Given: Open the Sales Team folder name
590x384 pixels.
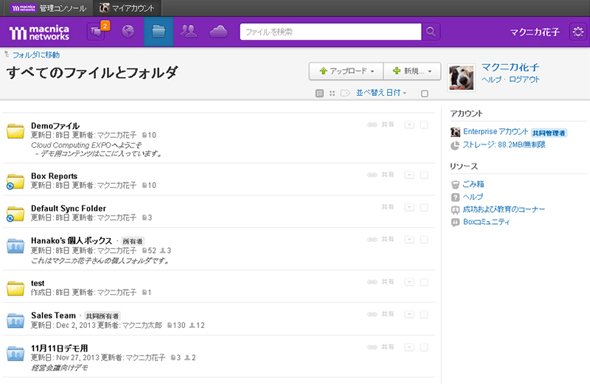Looking at the screenshot, I should click(53, 315).
